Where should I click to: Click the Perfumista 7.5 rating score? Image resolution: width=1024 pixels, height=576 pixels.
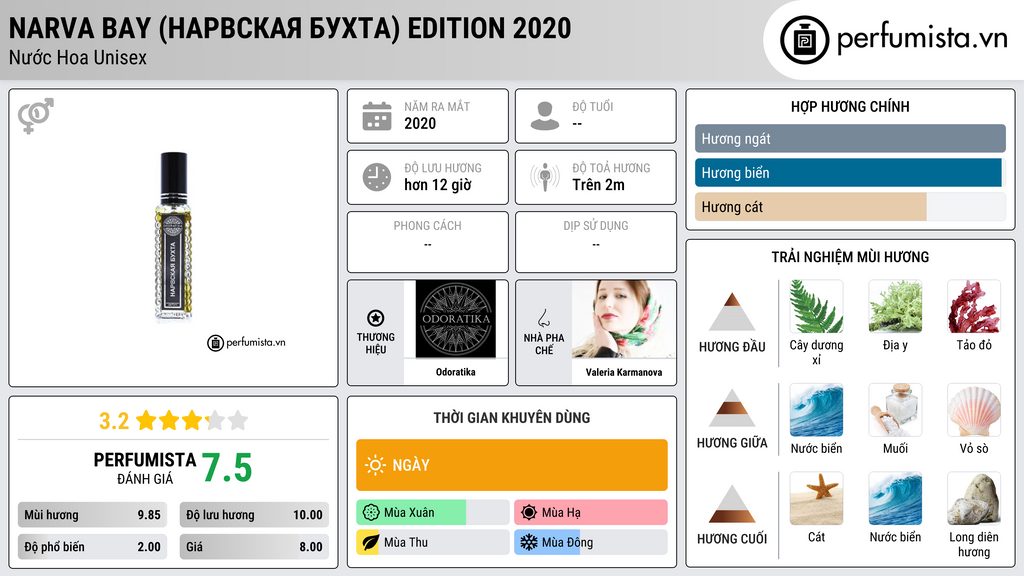tap(226, 468)
